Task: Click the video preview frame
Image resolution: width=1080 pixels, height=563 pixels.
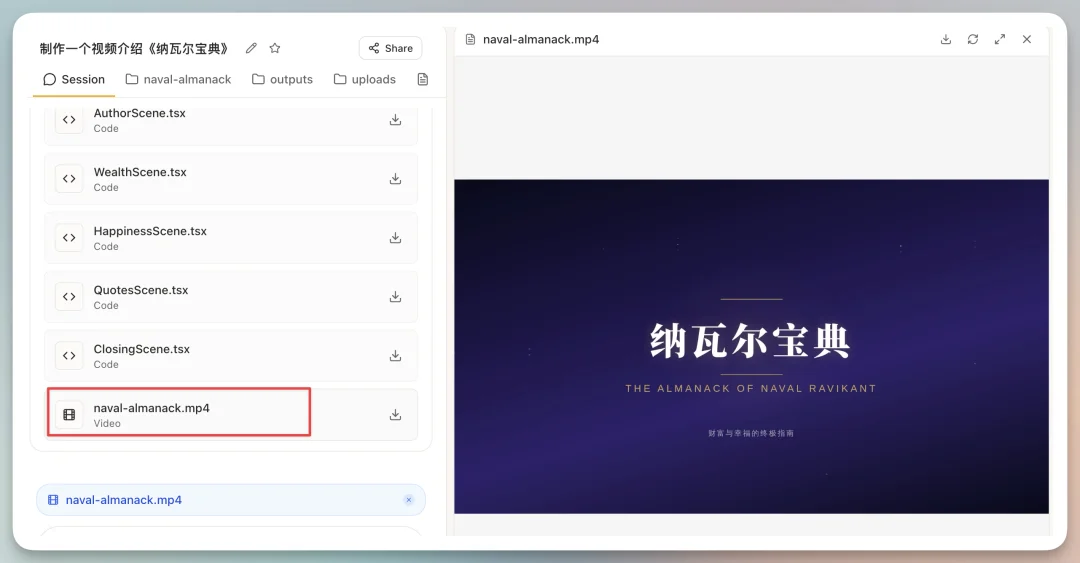Action: point(751,347)
